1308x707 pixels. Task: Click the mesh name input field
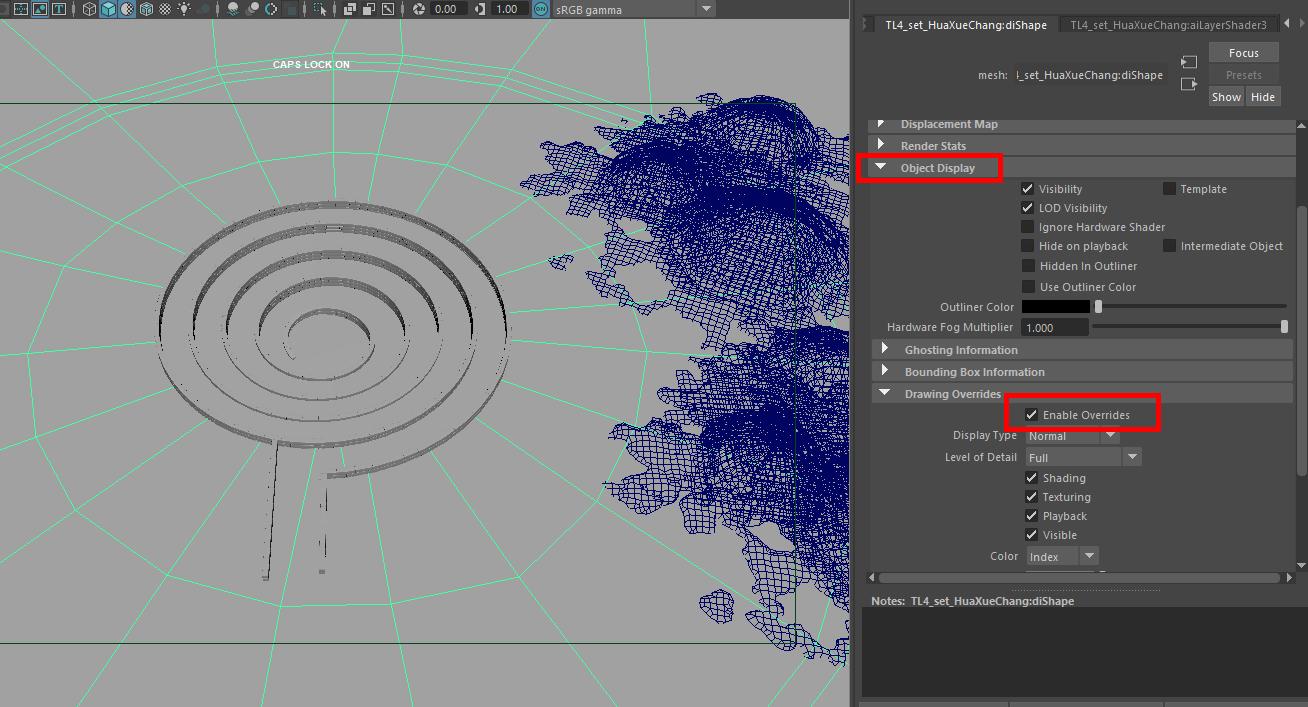click(x=1089, y=75)
